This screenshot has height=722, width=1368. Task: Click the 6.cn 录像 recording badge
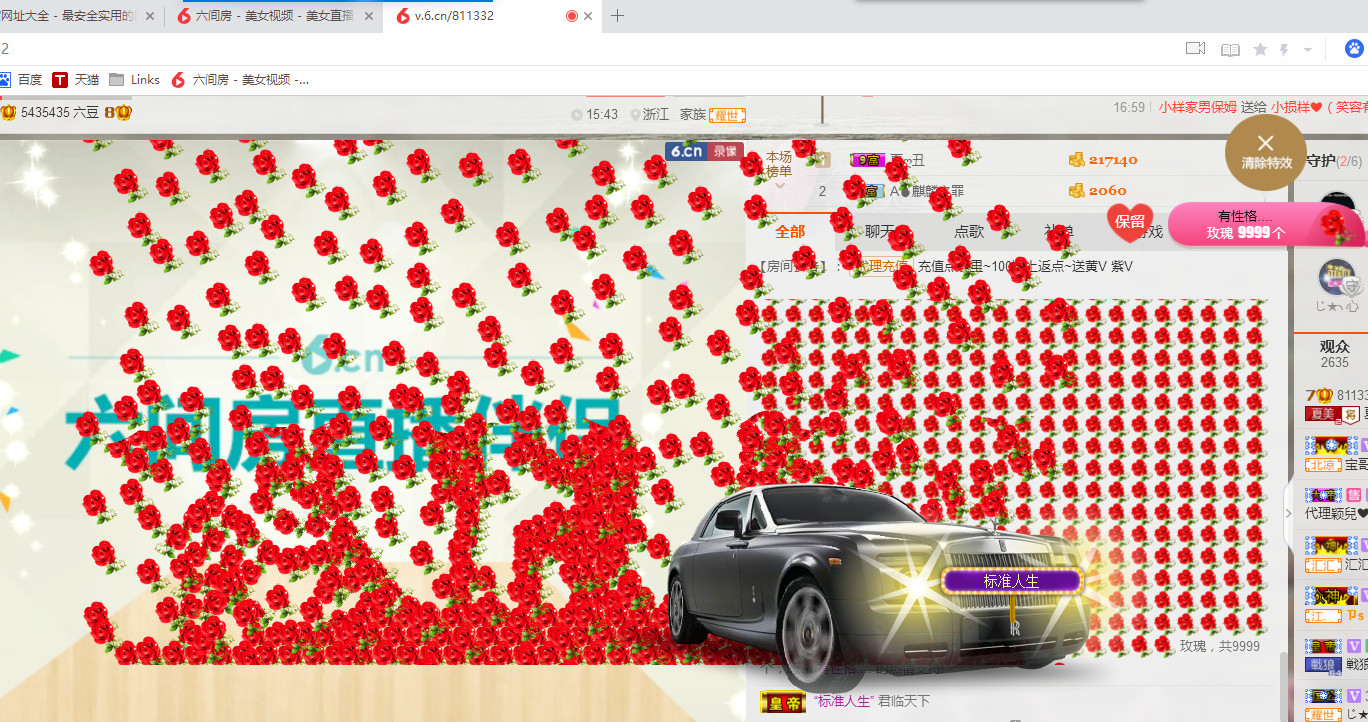(704, 151)
